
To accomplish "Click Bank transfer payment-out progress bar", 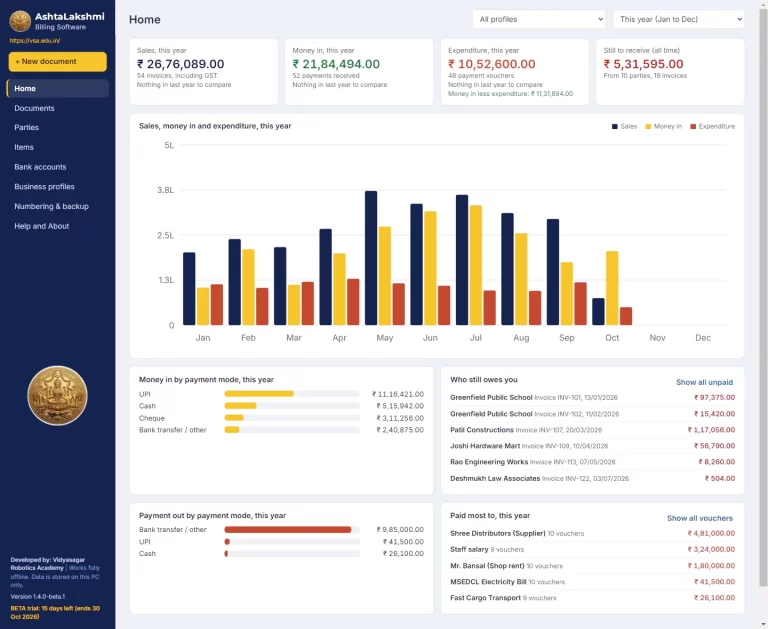I will pyautogui.click(x=292, y=530).
